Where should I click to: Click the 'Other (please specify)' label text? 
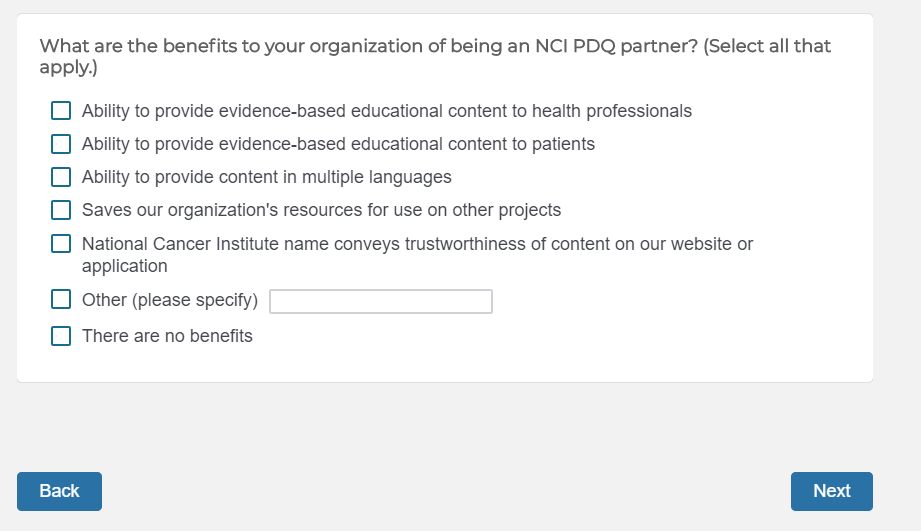(x=170, y=300)
